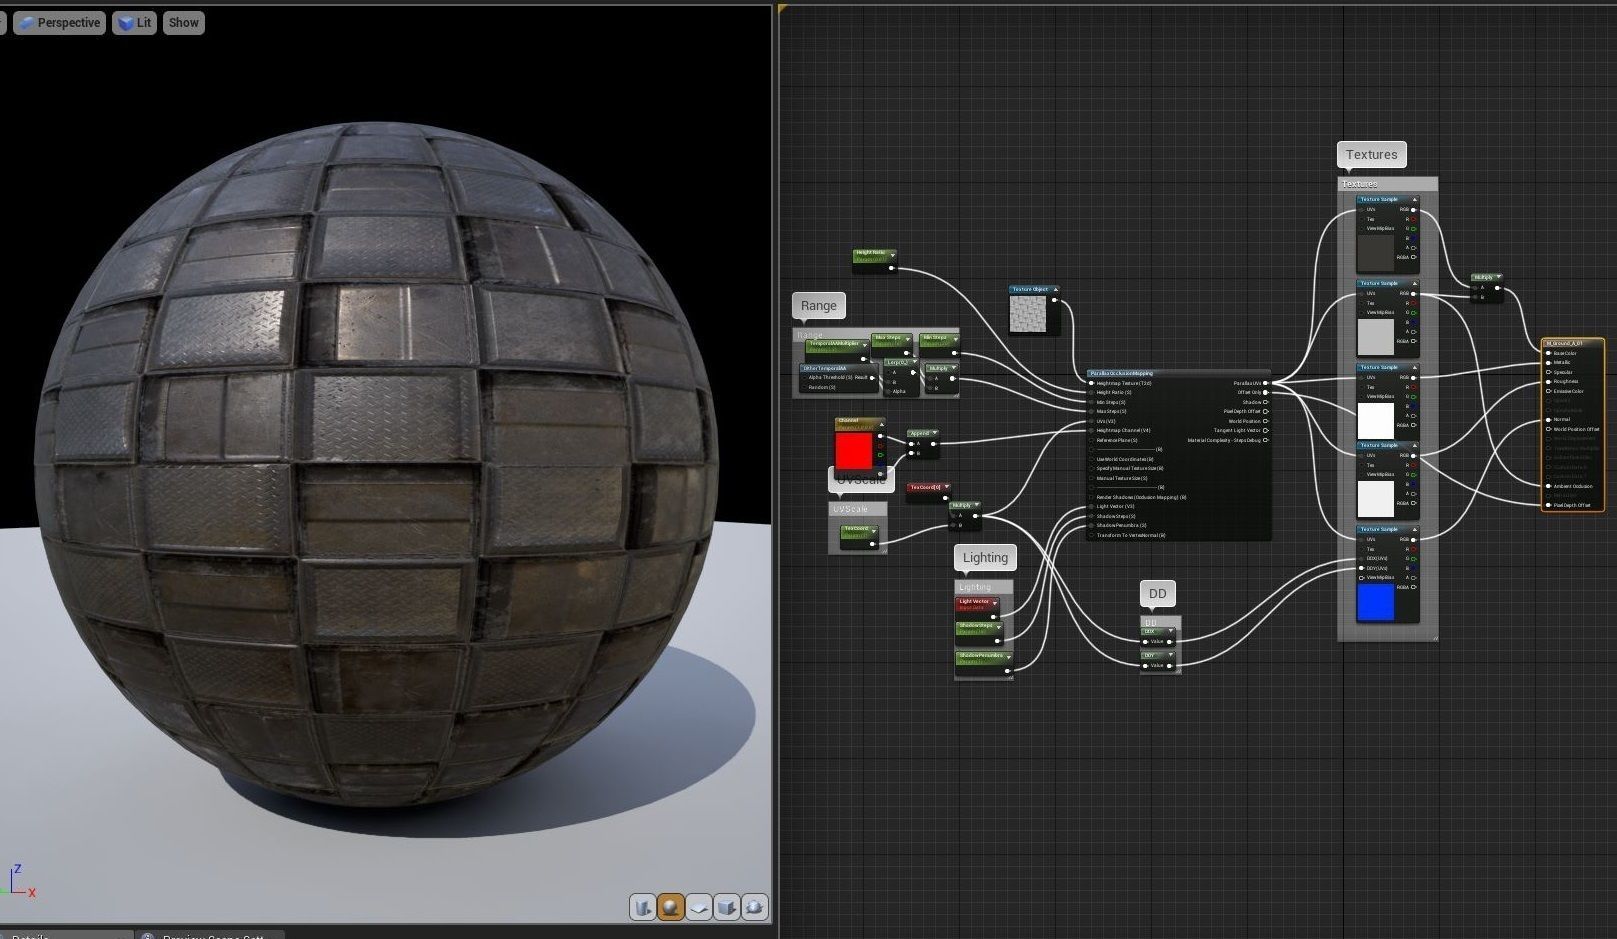Select the Lighting comment bubble
1617x939 pixels.
point(985,557)
